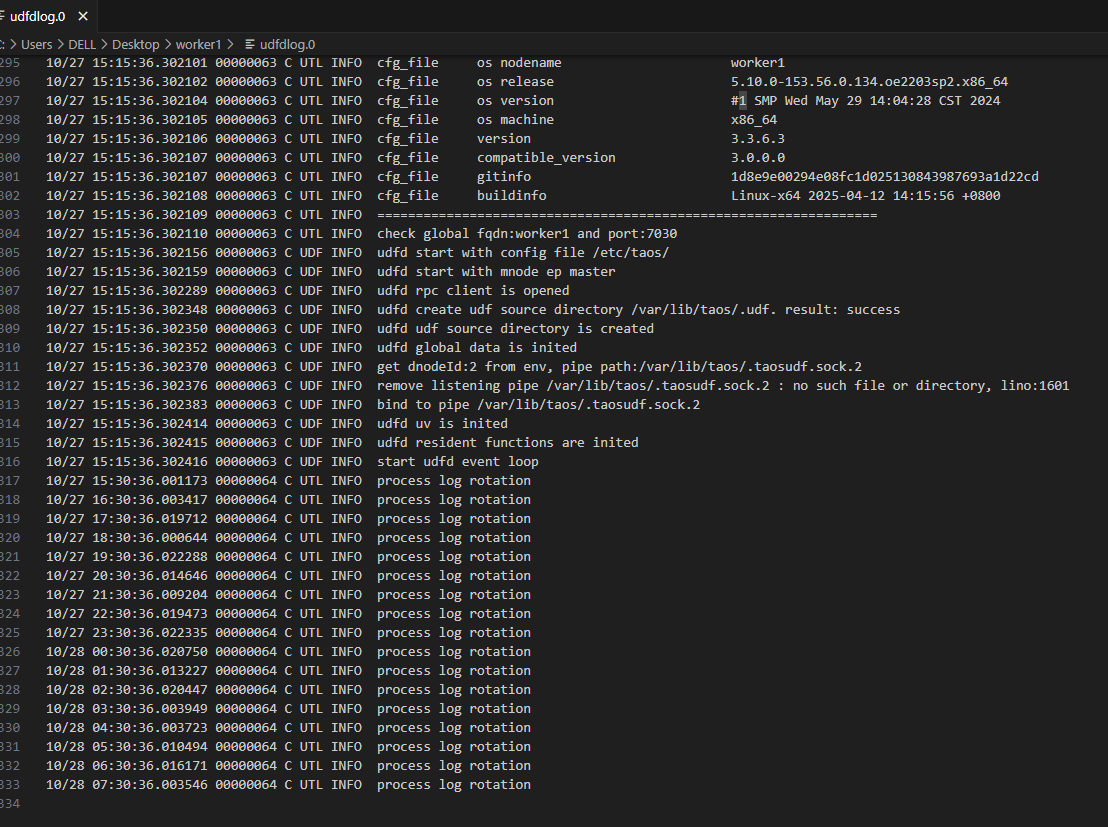
Task: Click the equals-sign separator line
Action: tap(626, 215)
